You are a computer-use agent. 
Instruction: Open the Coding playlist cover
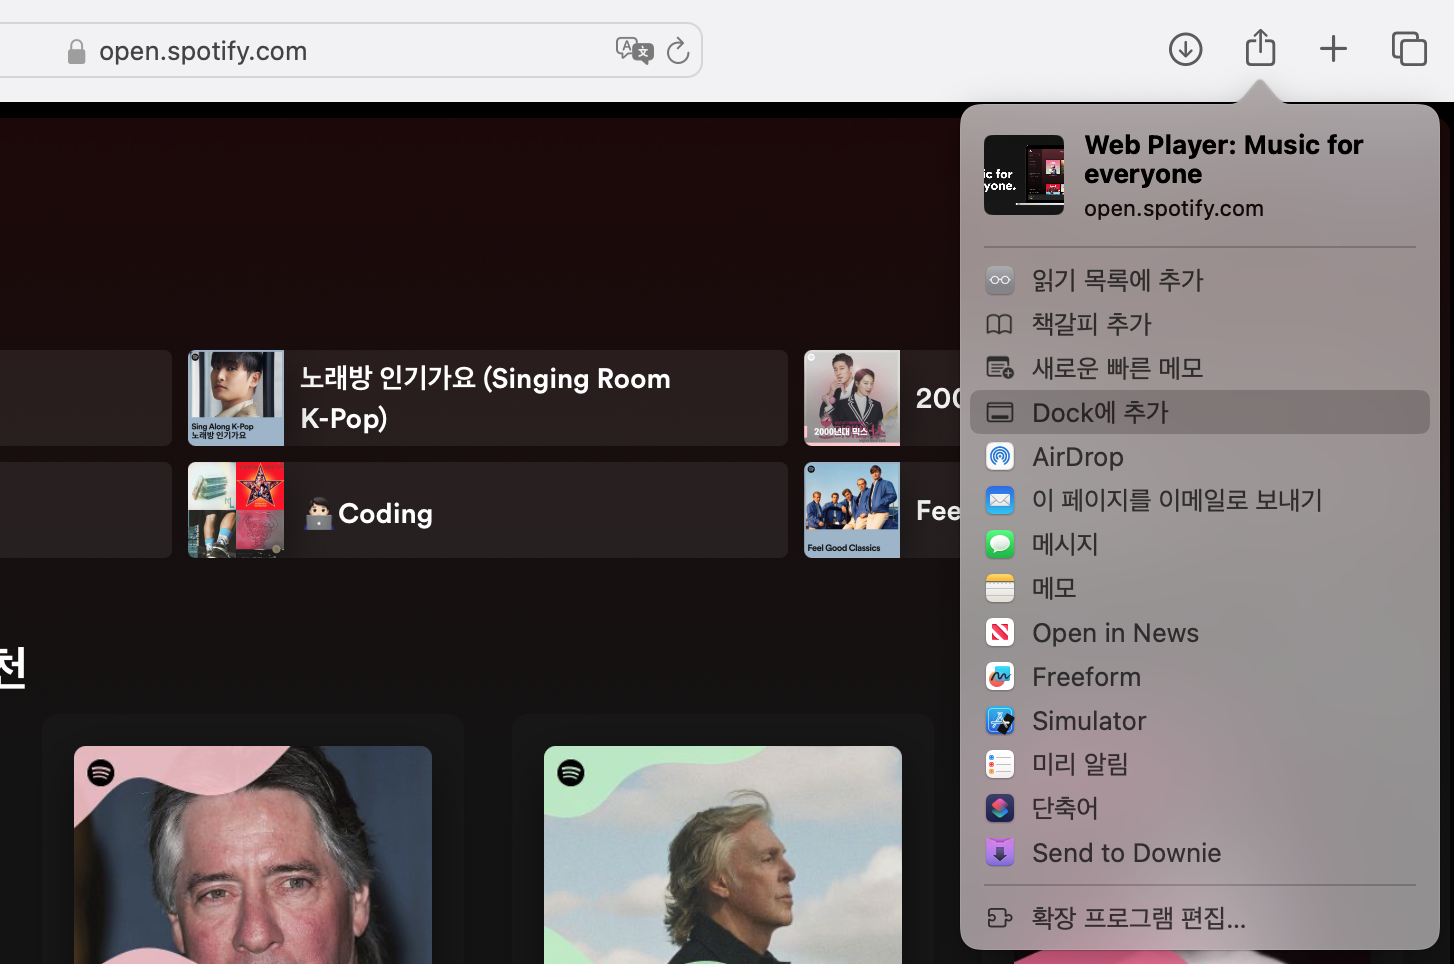(236, 510)
